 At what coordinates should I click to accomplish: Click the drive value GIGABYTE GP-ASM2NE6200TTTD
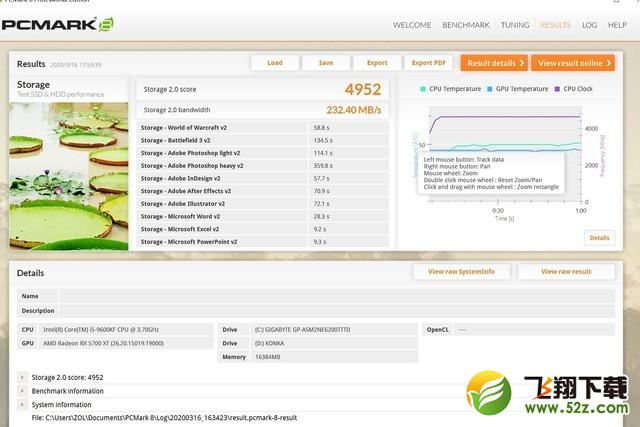point(302,329)
